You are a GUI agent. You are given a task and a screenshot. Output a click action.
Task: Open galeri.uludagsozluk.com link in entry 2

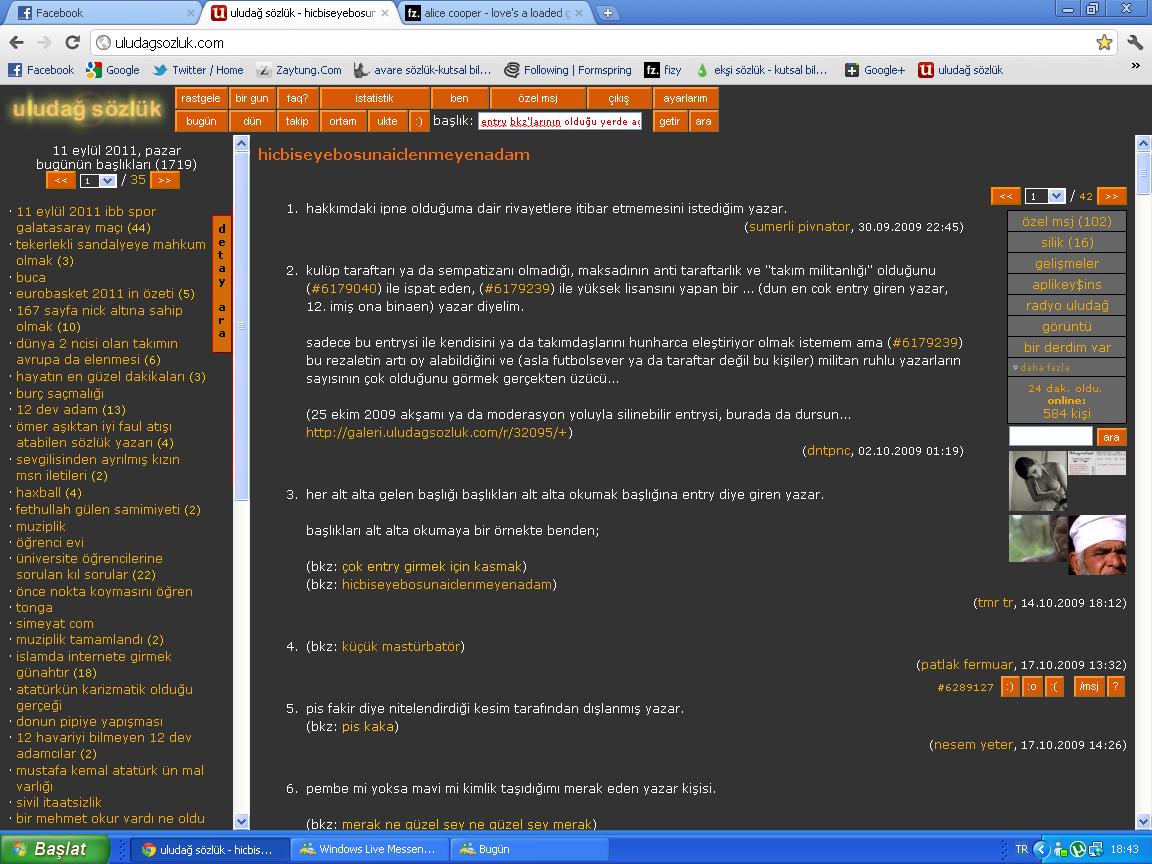(436, 432)
